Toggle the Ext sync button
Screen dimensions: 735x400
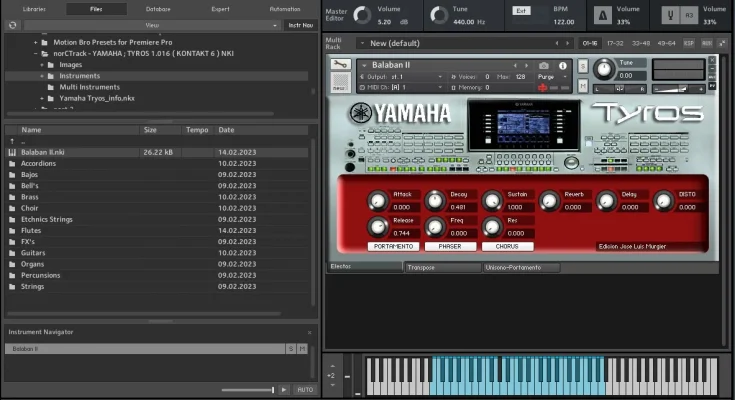(x=521, y=12)
